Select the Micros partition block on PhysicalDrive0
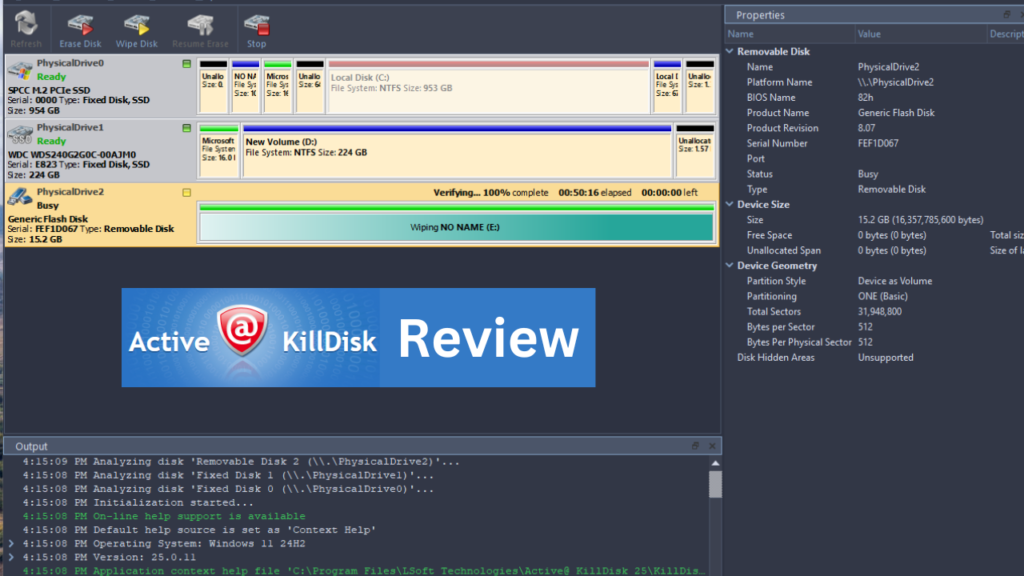The width and height of the screenshot is (1024, 576). pyautogui.click(x=278, y=87)
